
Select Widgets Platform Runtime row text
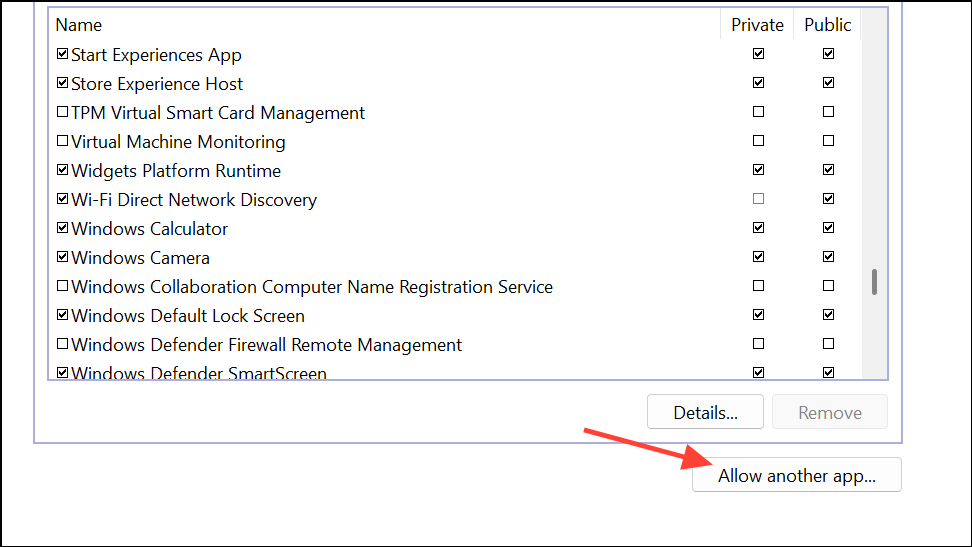click(x=176, y=171)
